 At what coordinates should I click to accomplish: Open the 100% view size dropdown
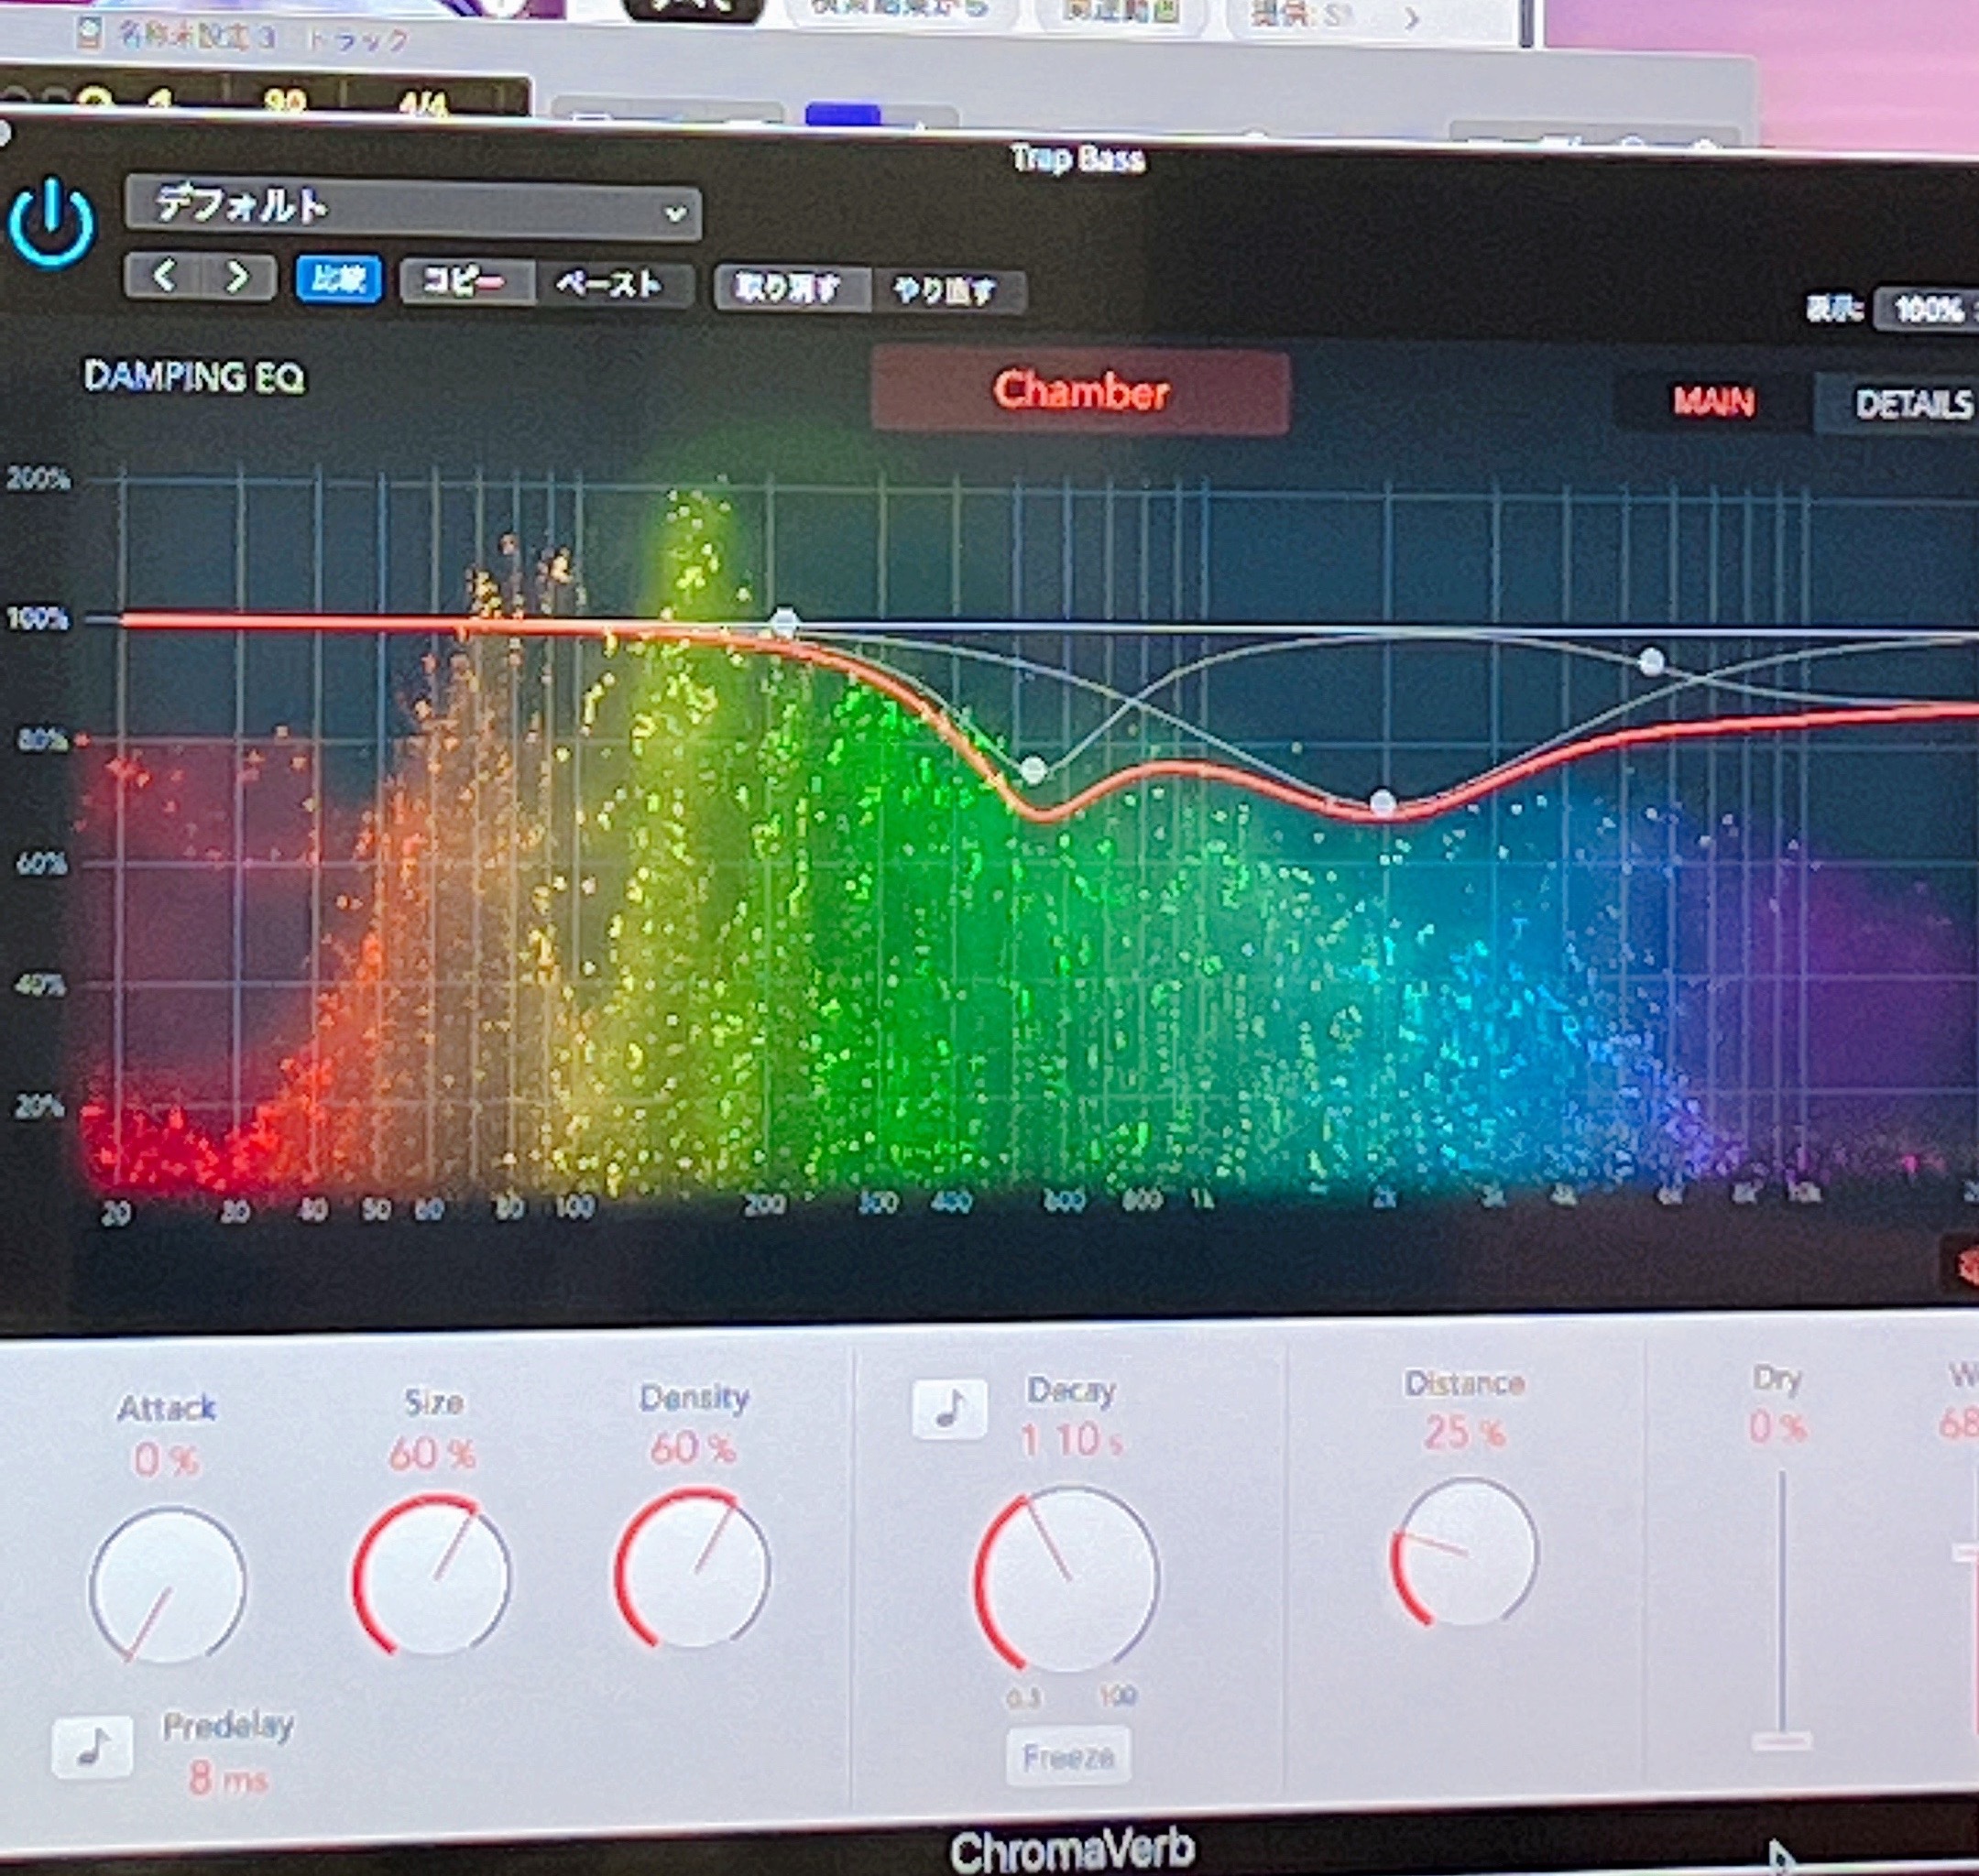(x=1928, y=309)
